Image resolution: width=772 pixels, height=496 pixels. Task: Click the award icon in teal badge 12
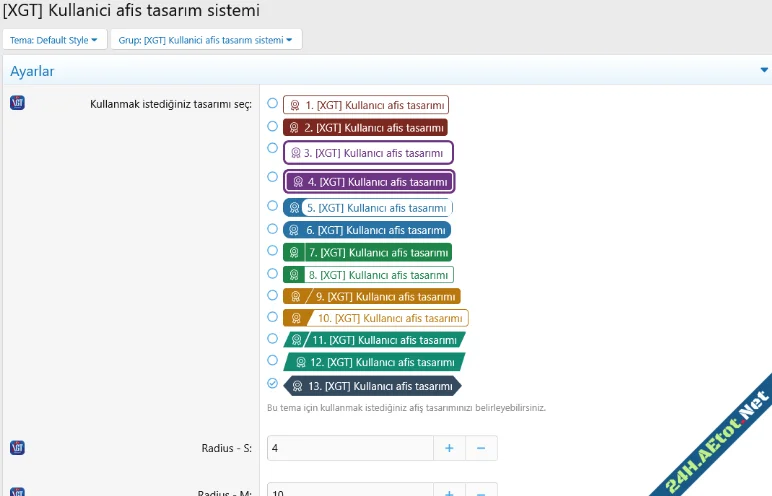pyautogui.click(x=297, y=362)
